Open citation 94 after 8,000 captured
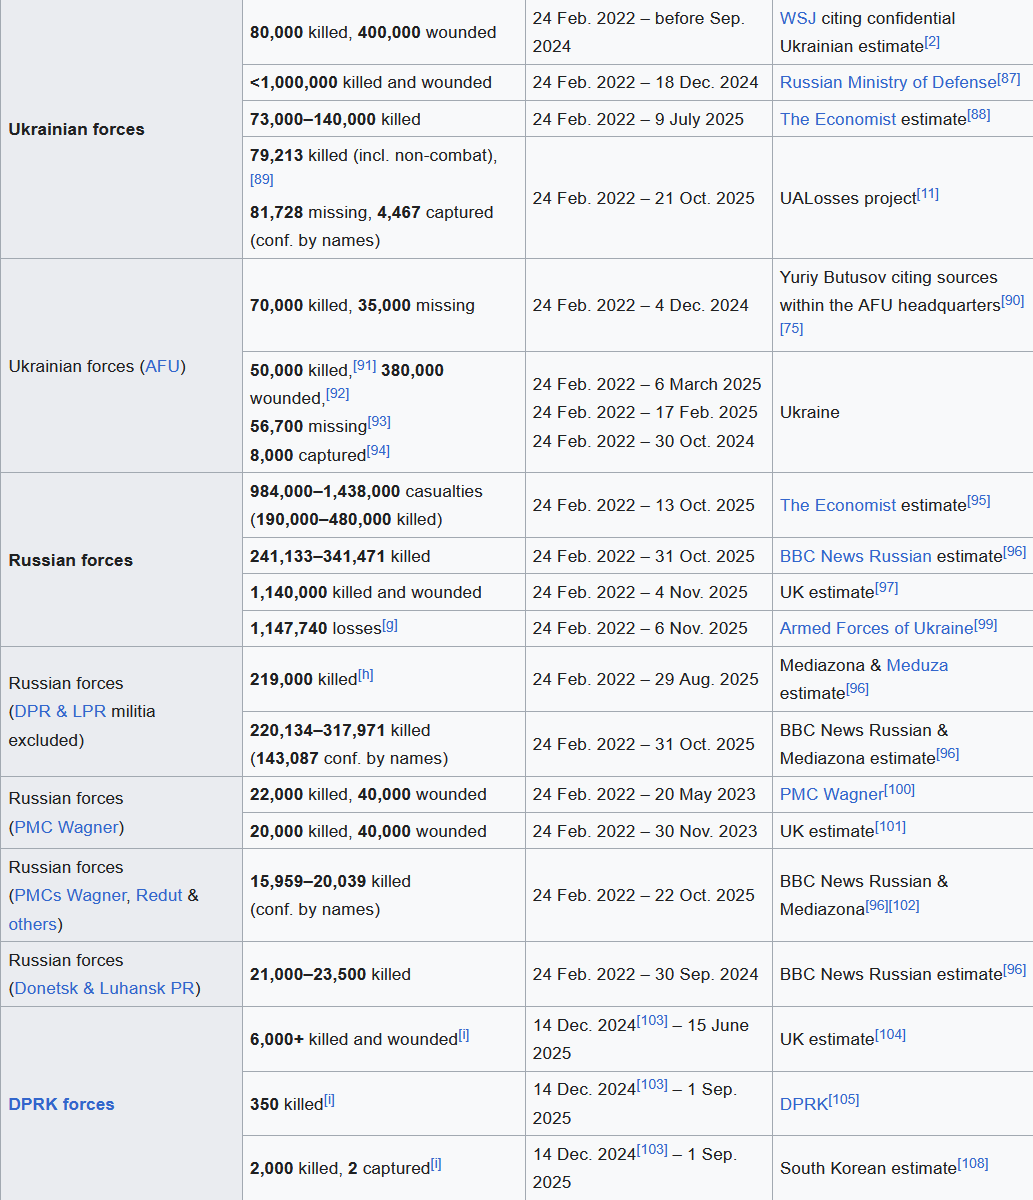This screenshot has height=1200, width=1033. point(378,451)
